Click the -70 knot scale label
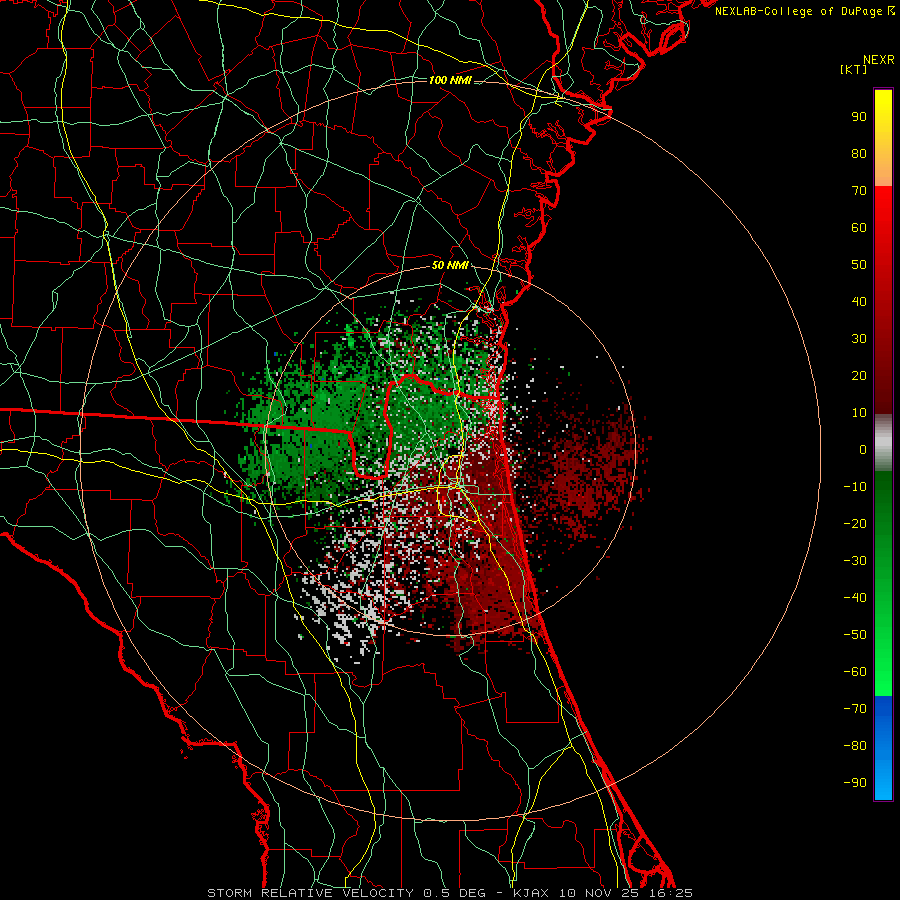 click(x=855, y=709)
